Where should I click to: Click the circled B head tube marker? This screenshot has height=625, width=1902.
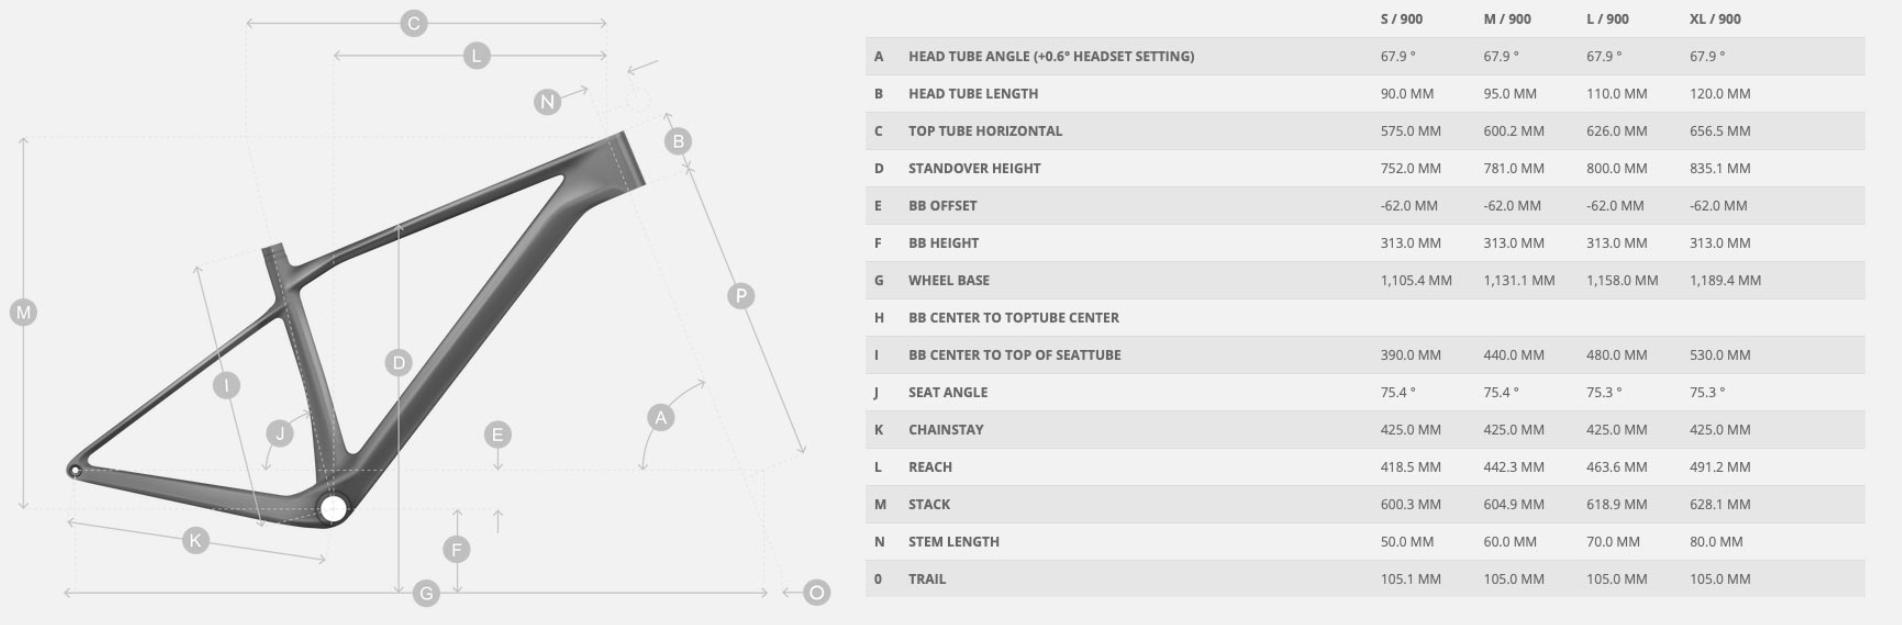click(x=678, y=141)
